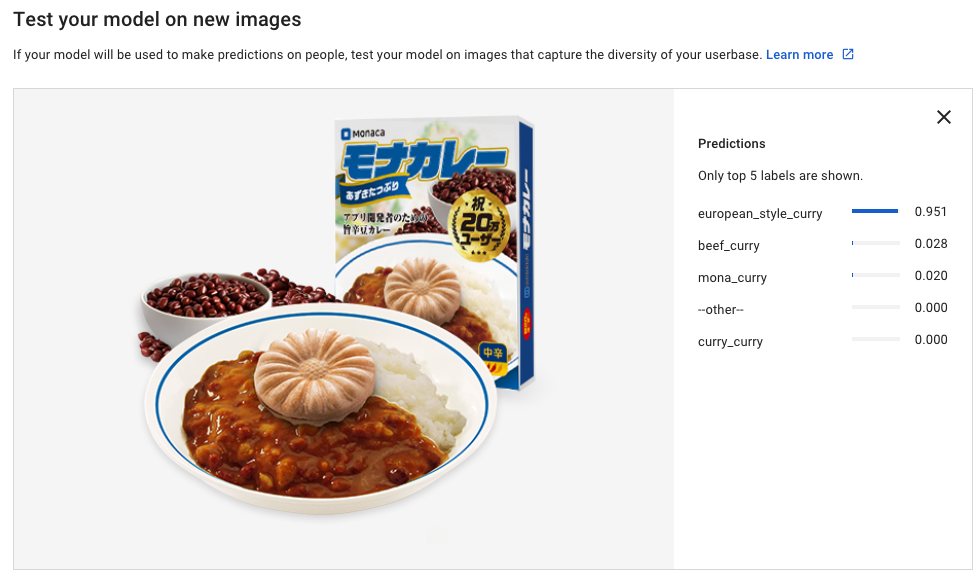Click the beef_curry confidence bar
The height and width of the screenshot is (576, 978).
[x=875, y=243]
